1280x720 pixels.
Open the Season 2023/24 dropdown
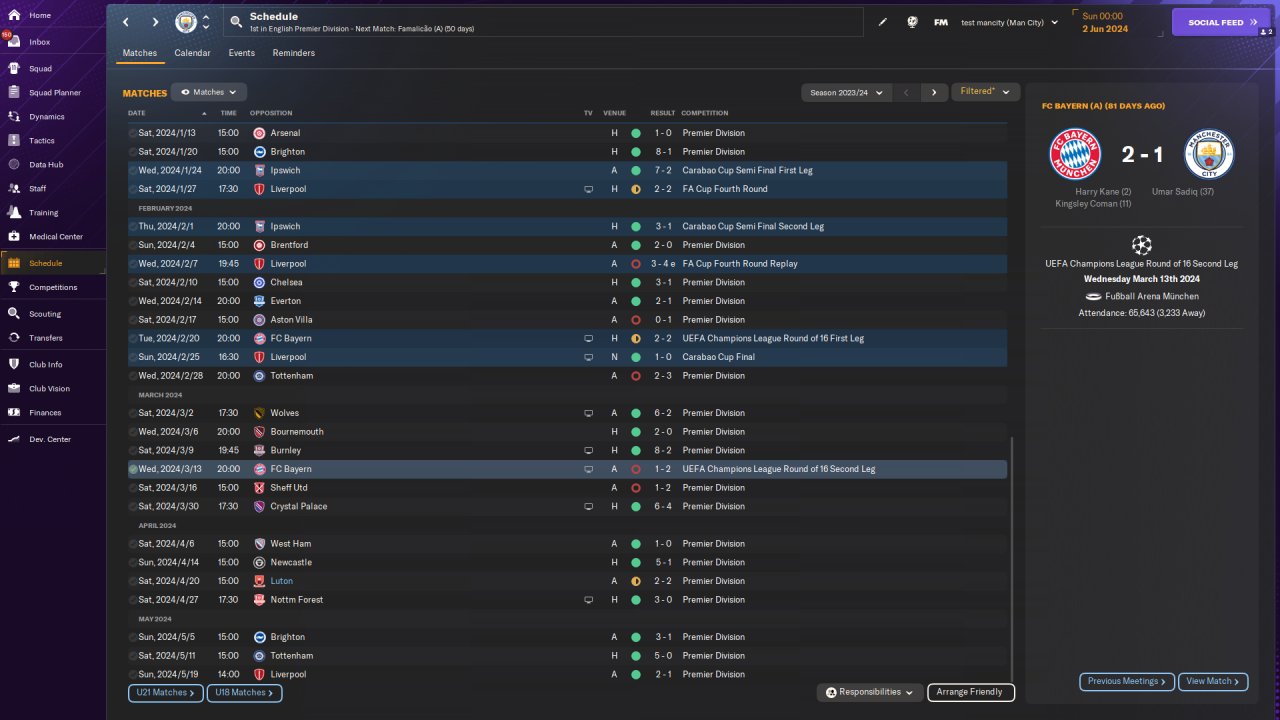[846, 92]
